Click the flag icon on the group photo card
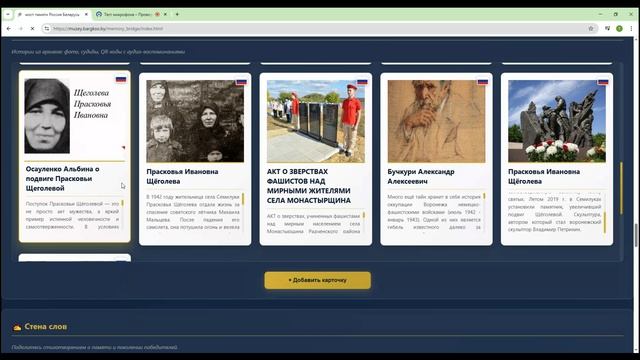This screenshot has height=360, width=640. tap(241, 82)
